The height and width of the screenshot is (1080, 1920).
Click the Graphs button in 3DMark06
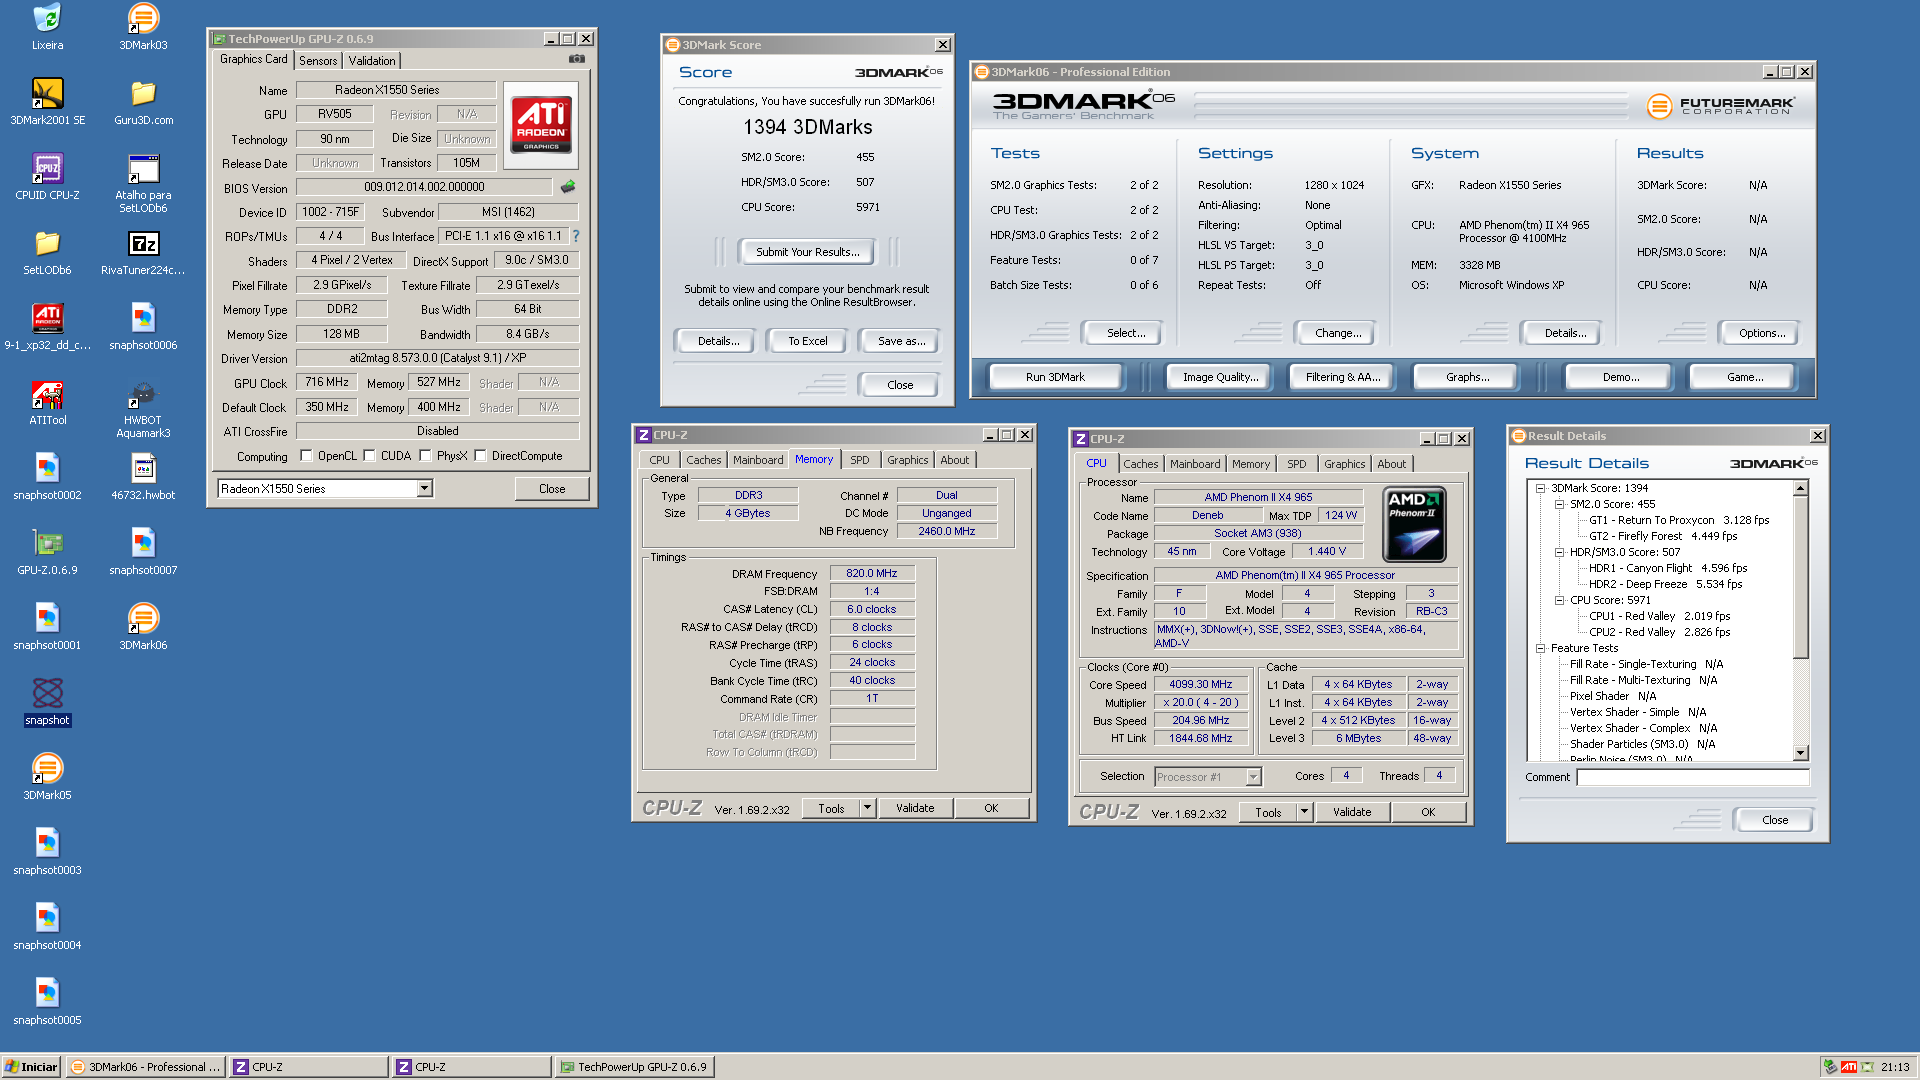pos(1467,377)
